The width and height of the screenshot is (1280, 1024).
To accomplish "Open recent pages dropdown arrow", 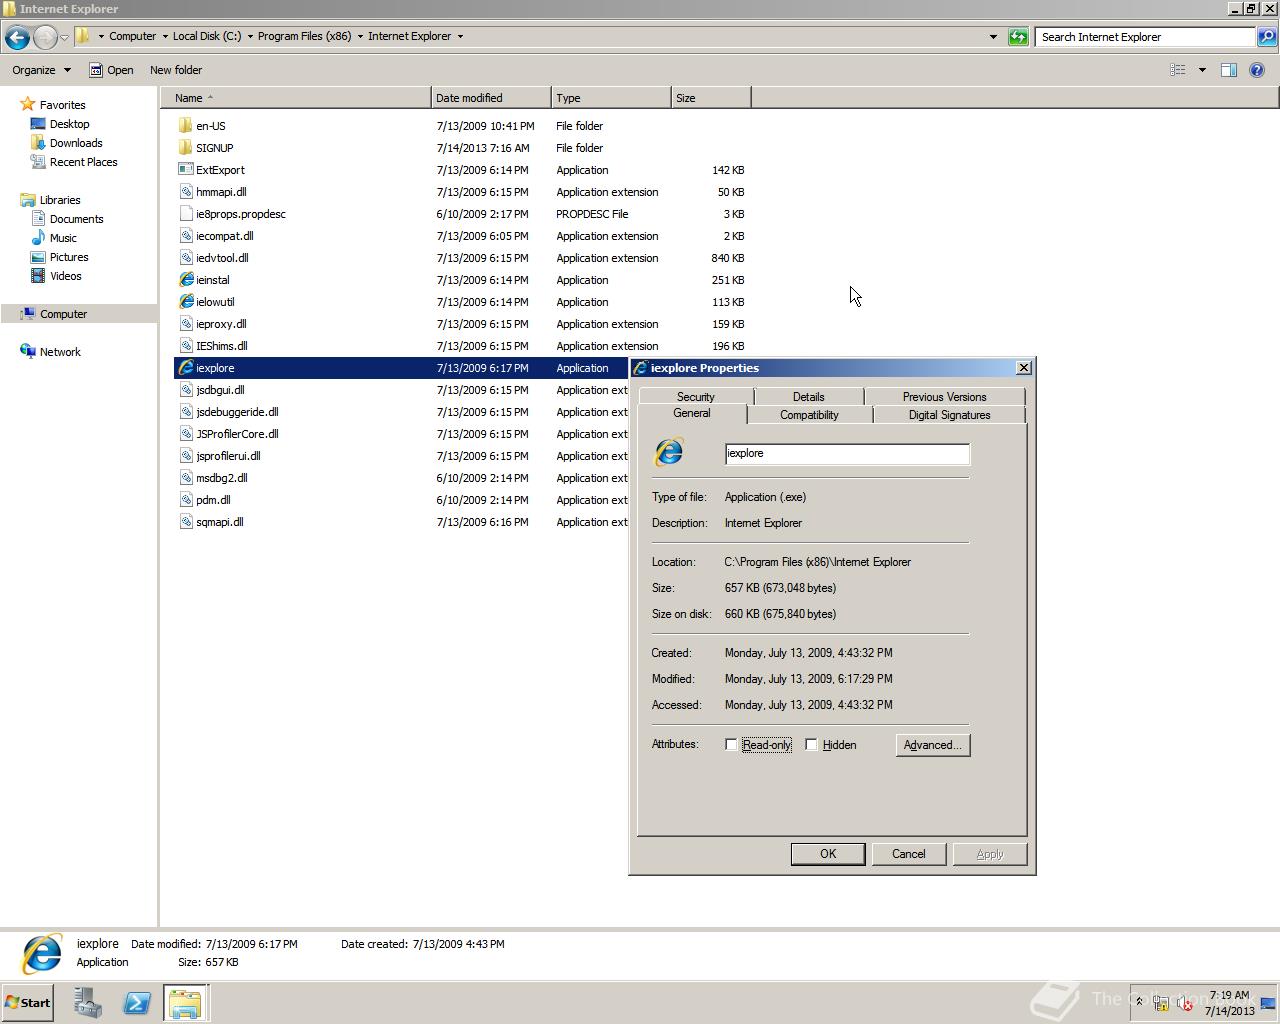I will click(x=65, y=37).
